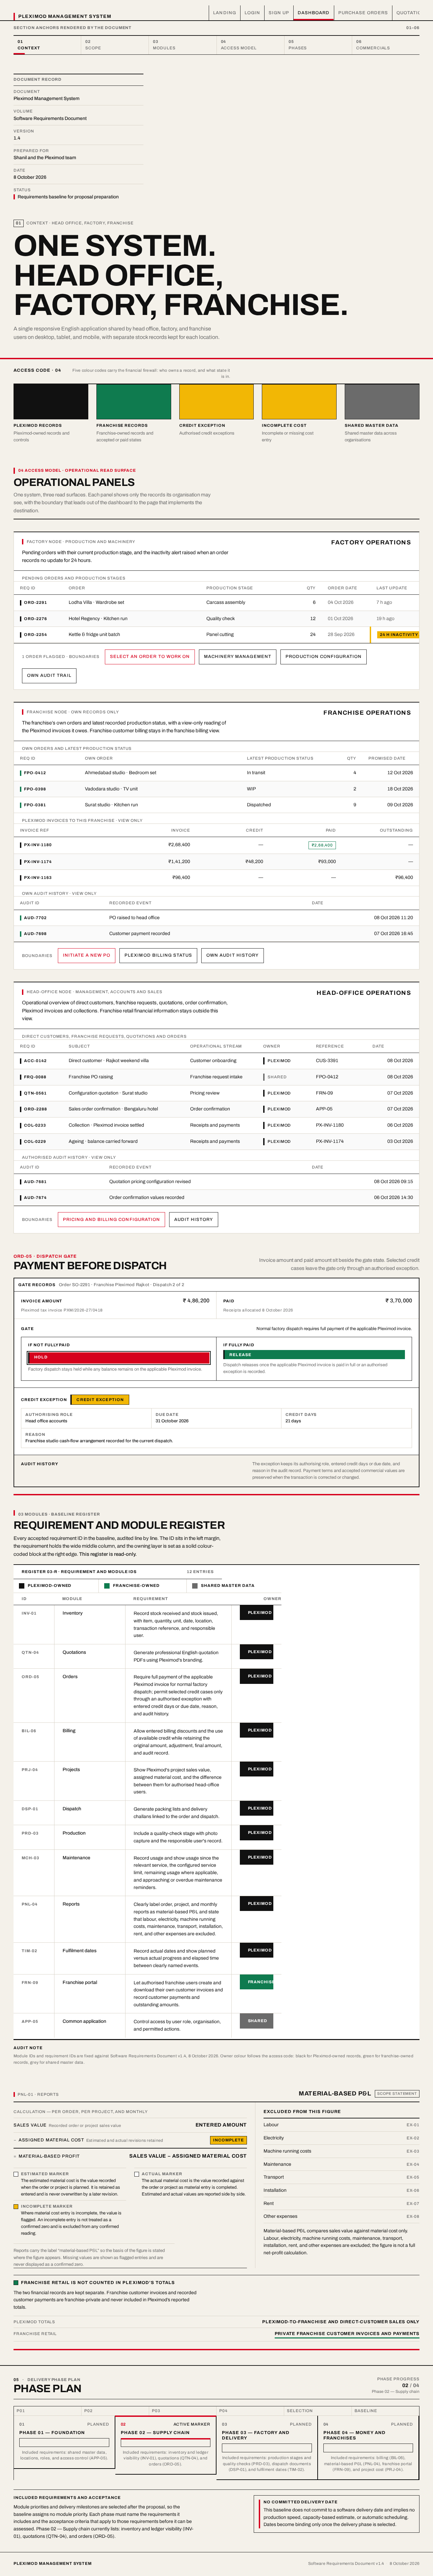The height and width of the screenshot is (2576, 433).
Task: Switch to the Login tab
Action: pos(252,13)
